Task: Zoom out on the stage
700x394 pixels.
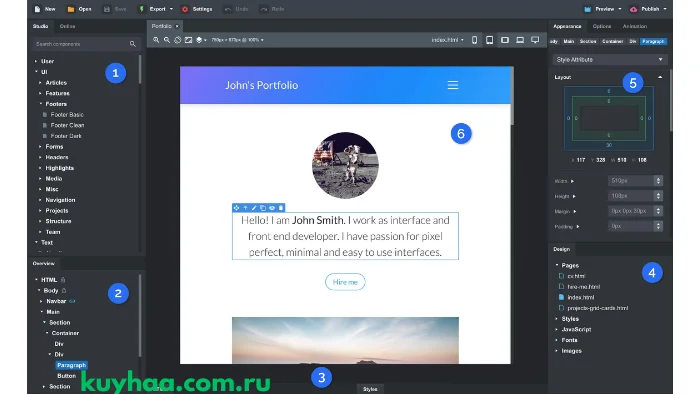Action: point(167,40)
